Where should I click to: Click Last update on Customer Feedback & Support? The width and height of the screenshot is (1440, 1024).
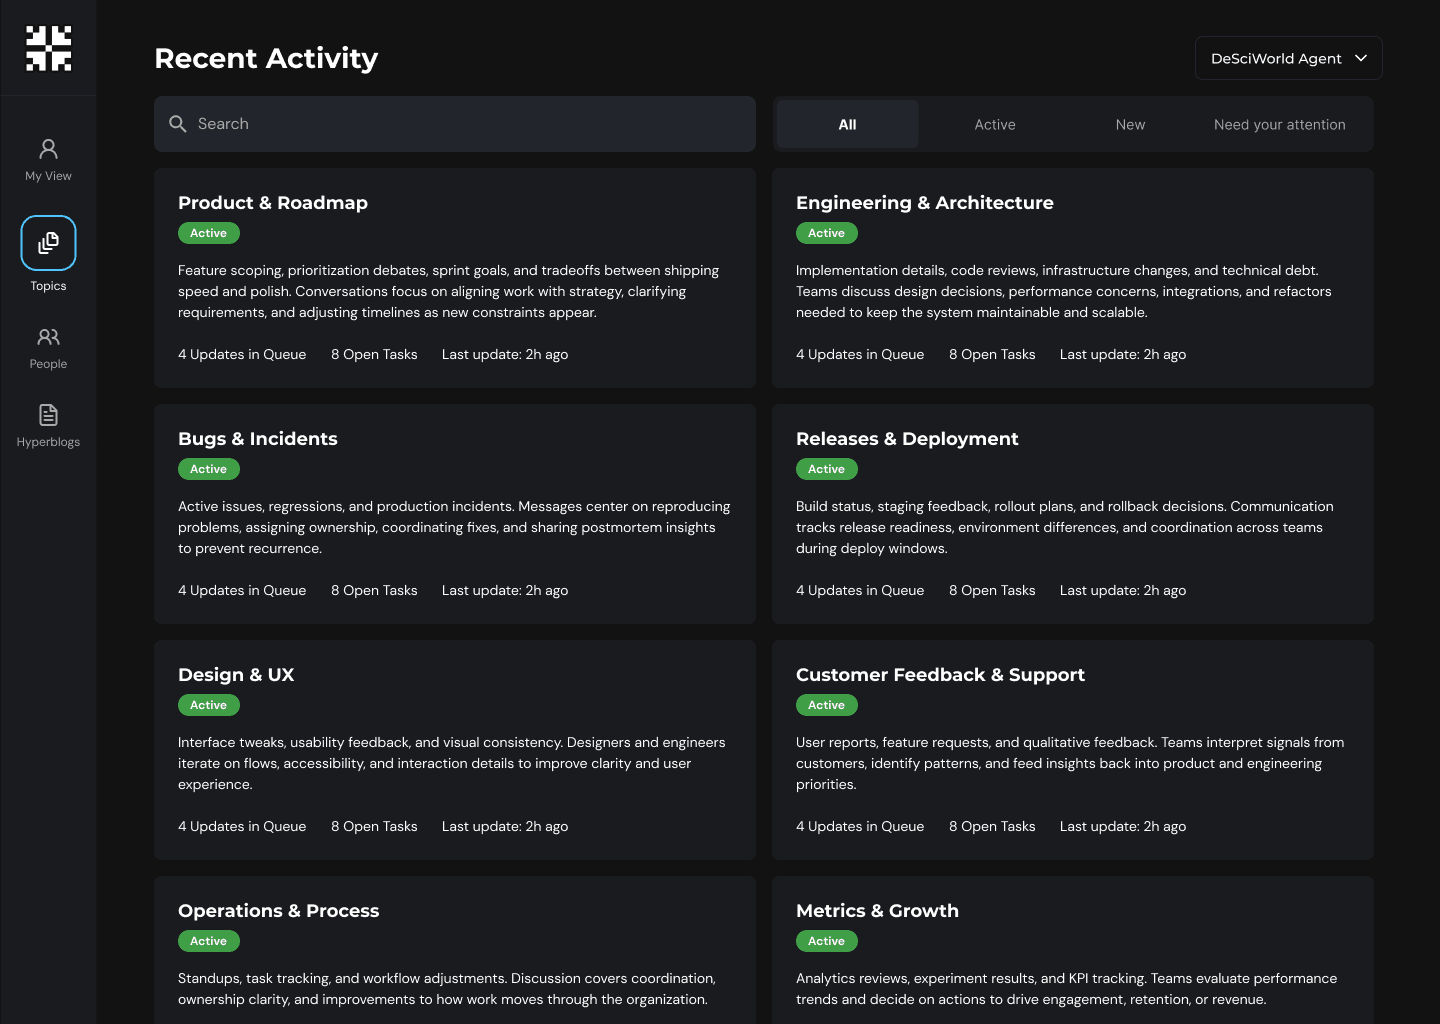point(1123,826)
